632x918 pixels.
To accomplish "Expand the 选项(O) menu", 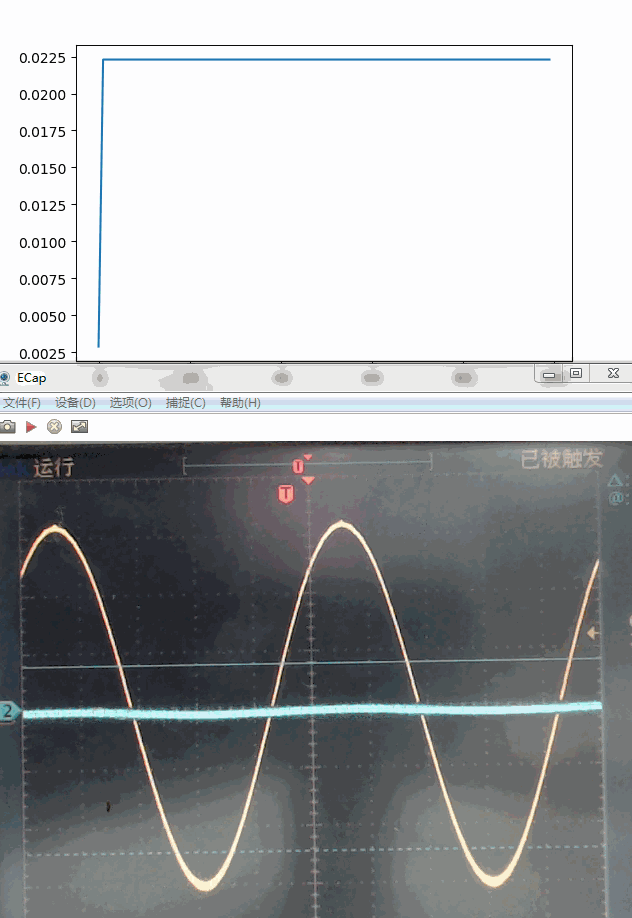I will [x=130, y=403].
